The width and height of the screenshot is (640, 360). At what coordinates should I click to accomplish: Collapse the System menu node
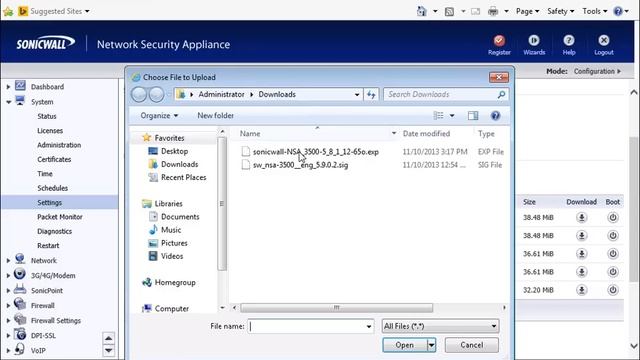coord(8,102)
